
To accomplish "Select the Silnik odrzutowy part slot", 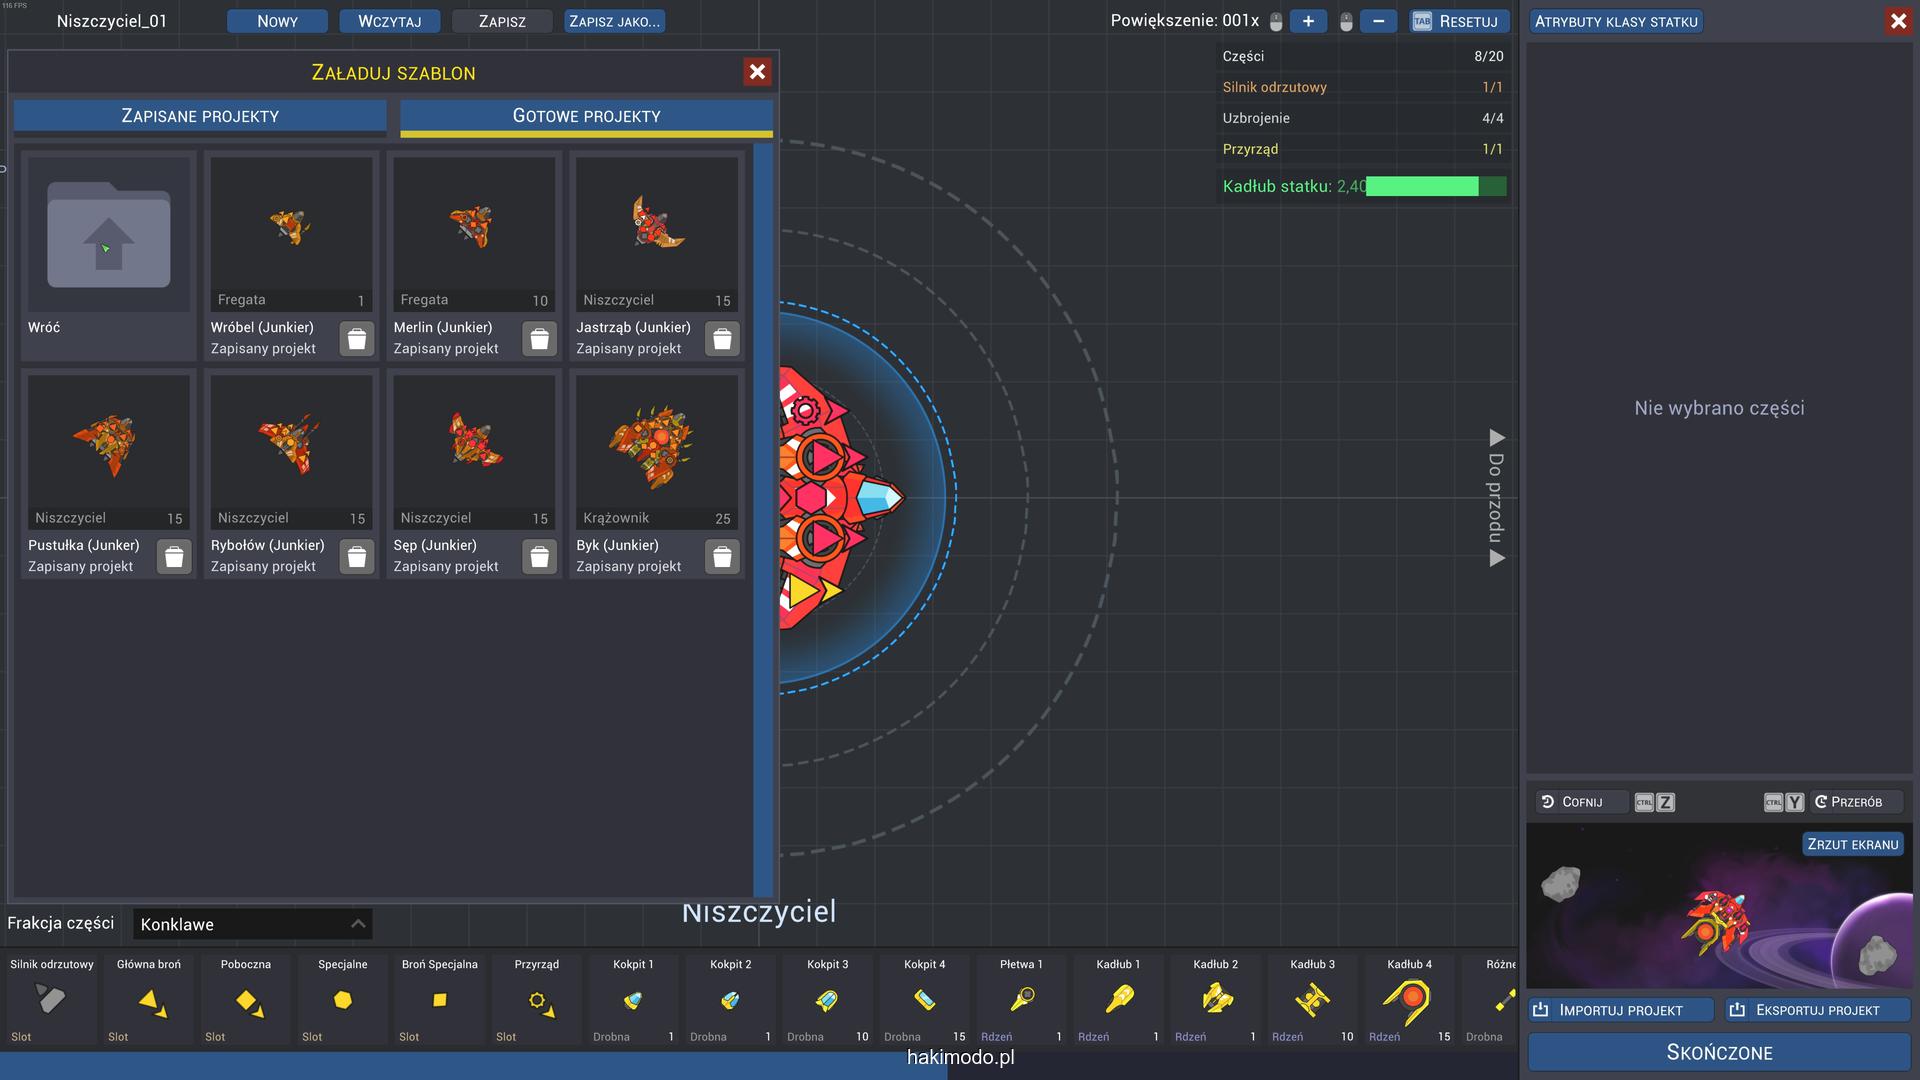I will [52, 999].
